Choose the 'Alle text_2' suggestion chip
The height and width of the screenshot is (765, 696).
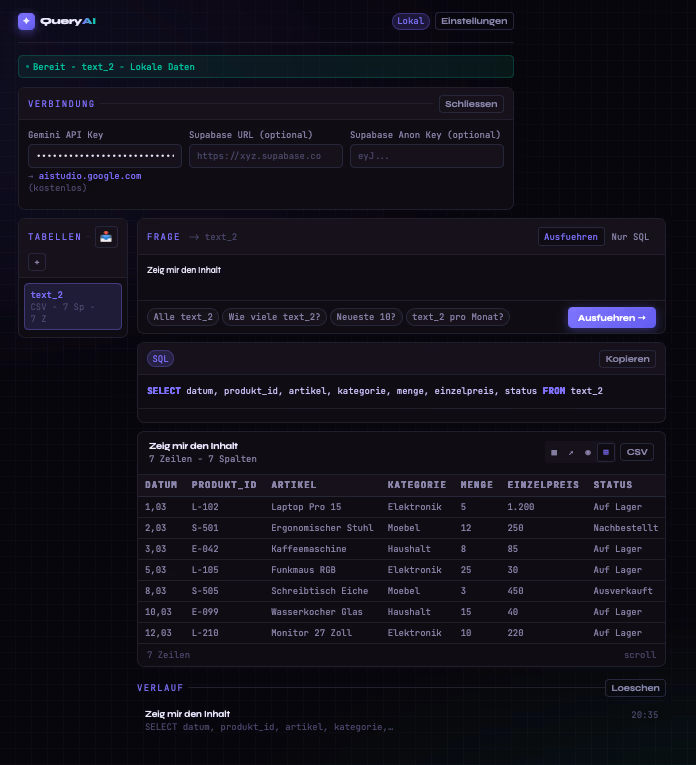pos(183,317)
